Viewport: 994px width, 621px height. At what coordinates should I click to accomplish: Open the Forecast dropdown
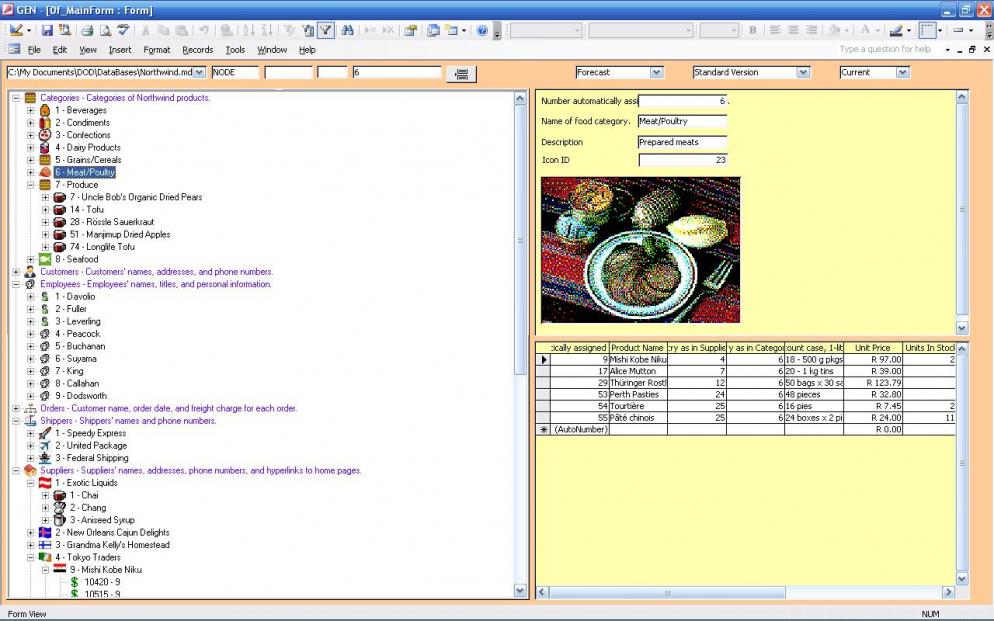coord(656,72)
